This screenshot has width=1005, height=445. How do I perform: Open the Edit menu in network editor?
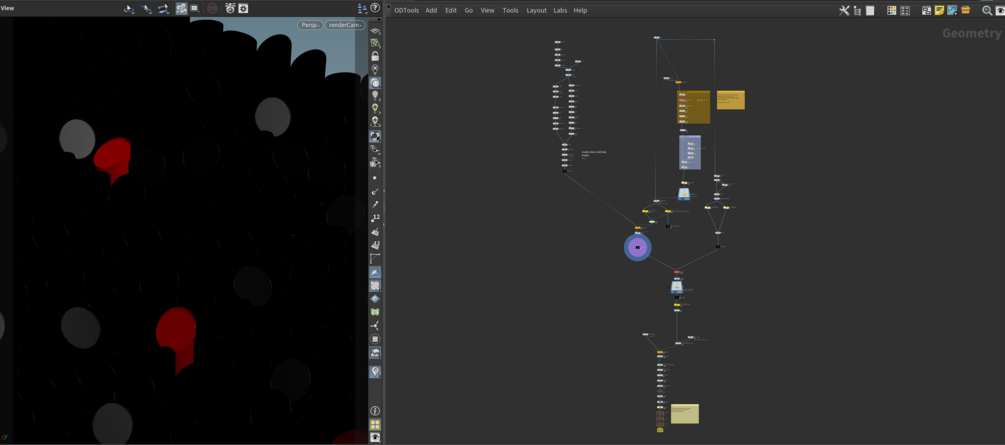coord(451,10)
